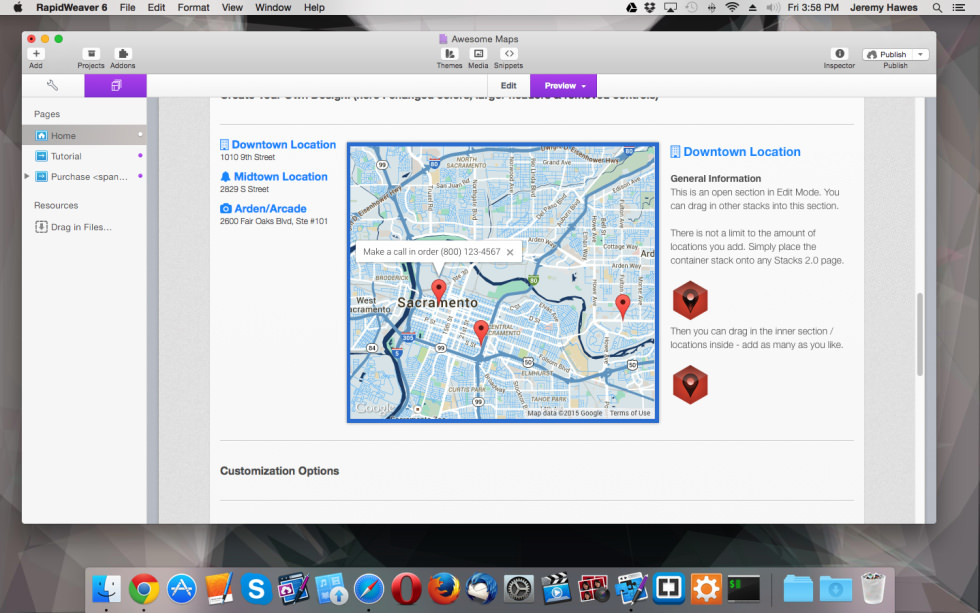The width and height of the screenshot is (980, 613).
Task: Open Google Chrome from the dock
Action: point(144,589)
